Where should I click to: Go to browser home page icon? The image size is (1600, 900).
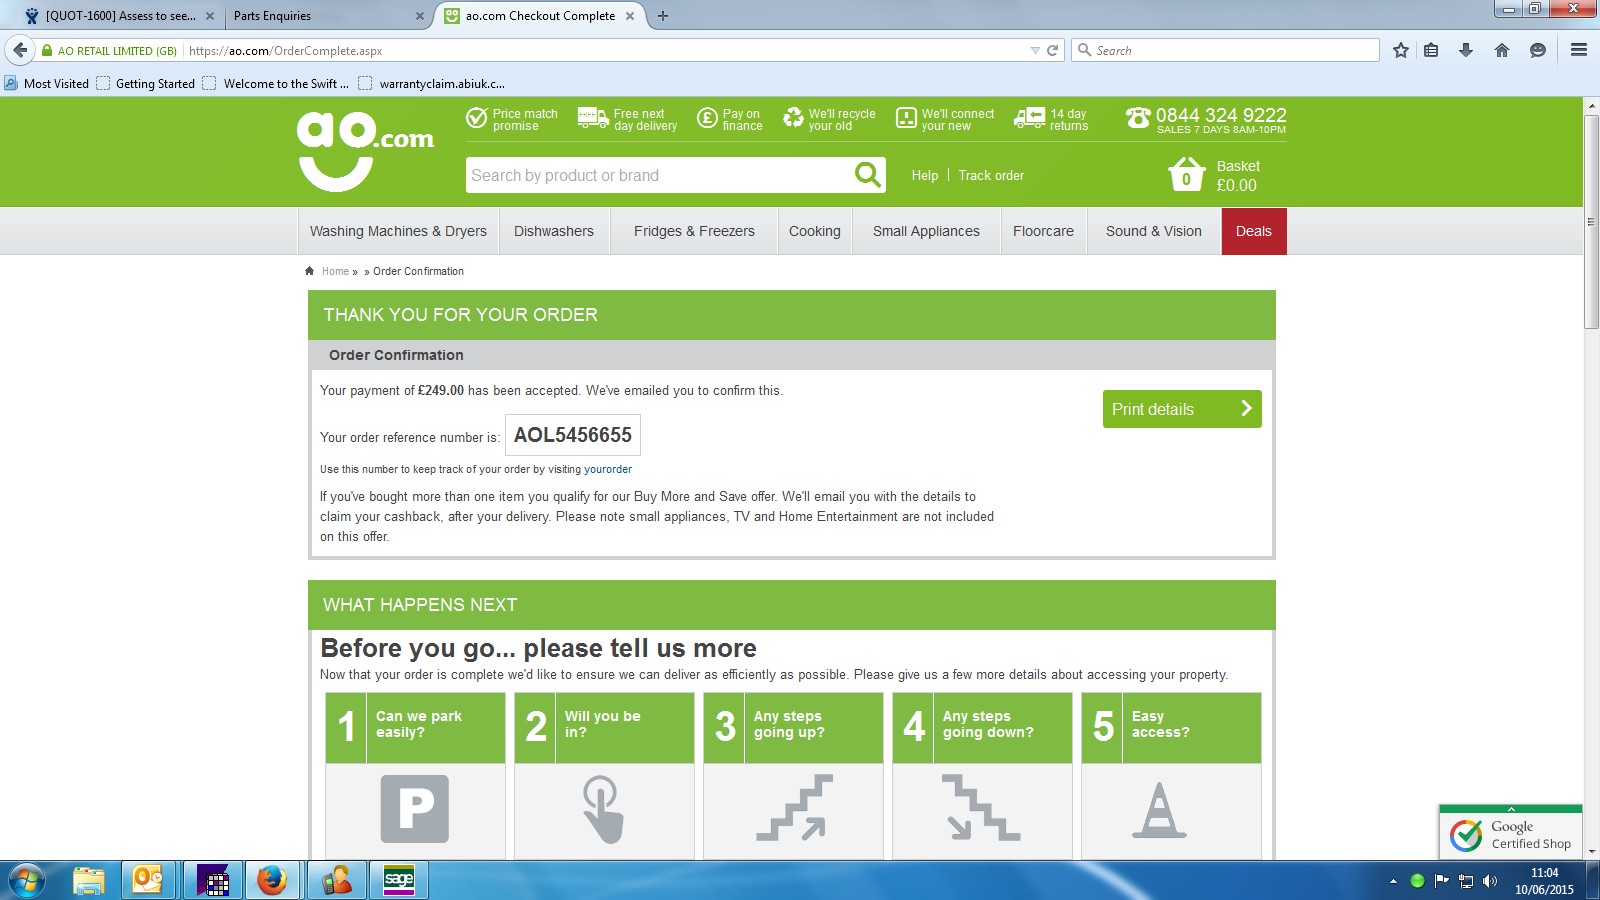[x=1502, y=50]
